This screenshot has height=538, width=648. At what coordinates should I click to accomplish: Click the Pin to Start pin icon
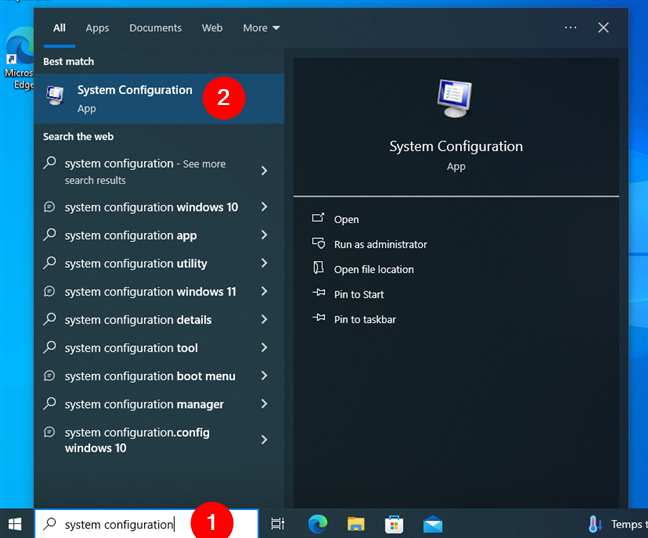[319, 293]
